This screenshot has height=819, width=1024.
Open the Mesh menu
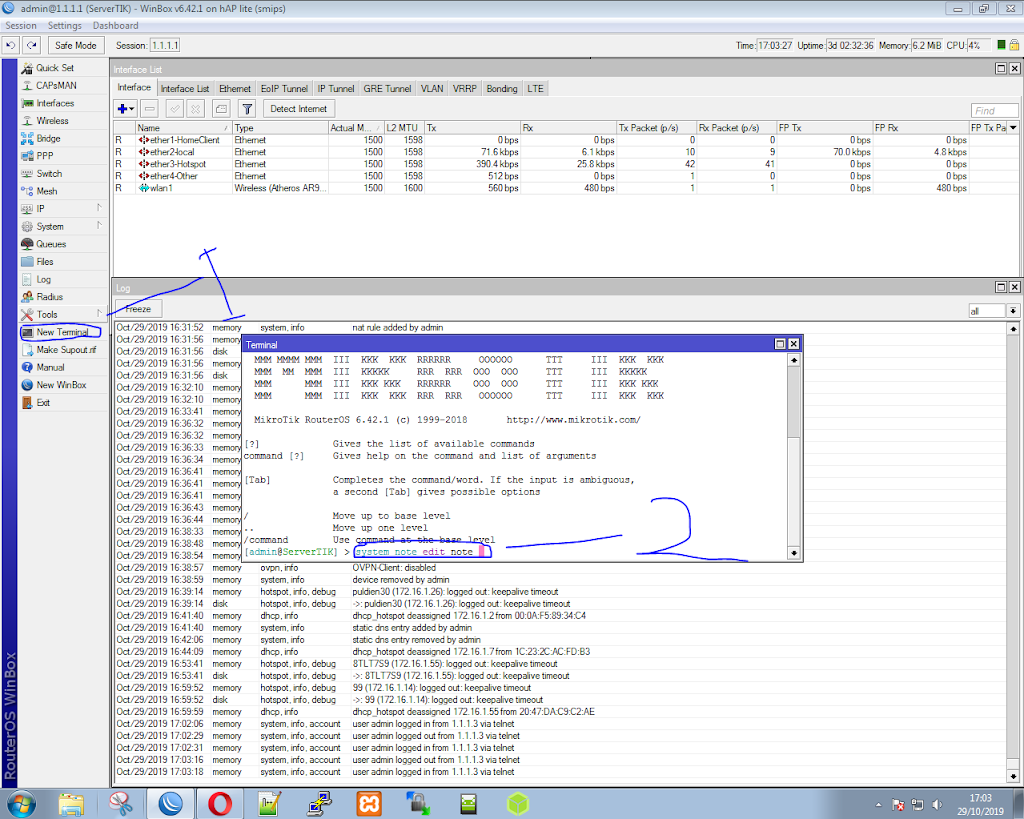click(46, 191)
